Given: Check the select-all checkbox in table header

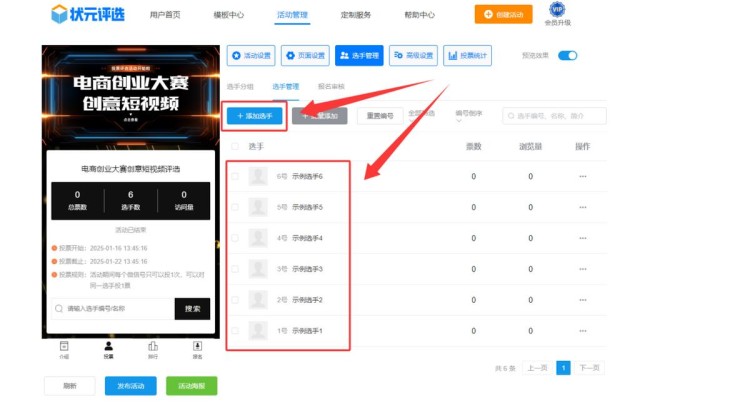Looking at the screenshot, I should [235, 147].
